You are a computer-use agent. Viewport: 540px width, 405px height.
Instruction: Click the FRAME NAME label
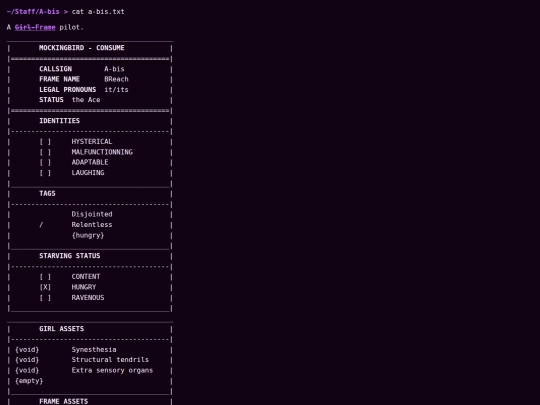coord(59,79)
